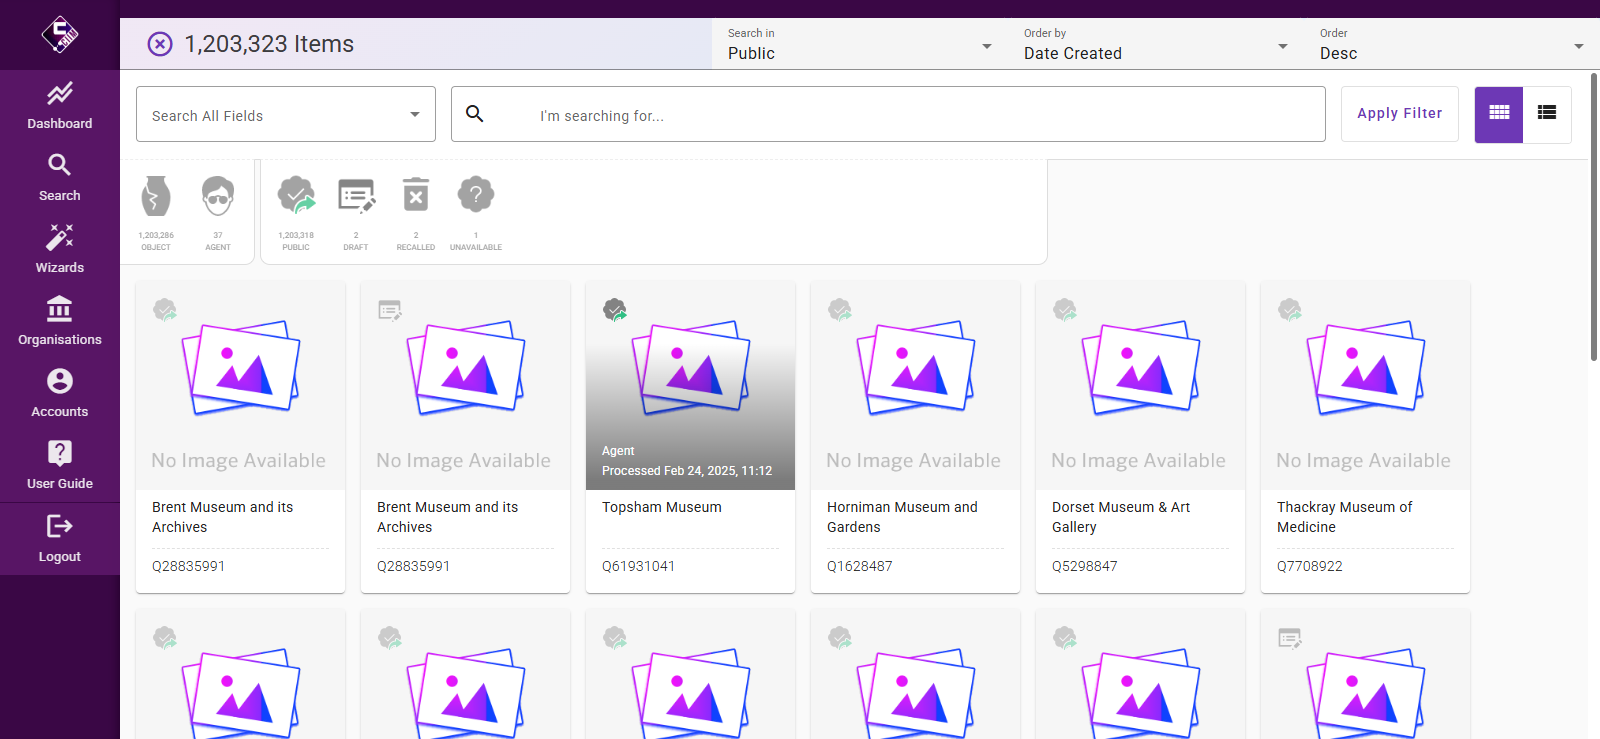
Task: Click the 1,203,323 Items count
Action: click(269, 44)
